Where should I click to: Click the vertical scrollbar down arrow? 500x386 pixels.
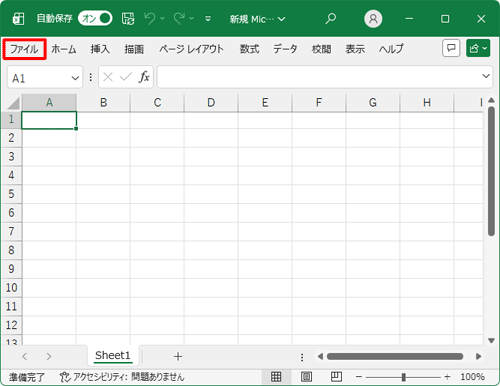click(491, 340)
